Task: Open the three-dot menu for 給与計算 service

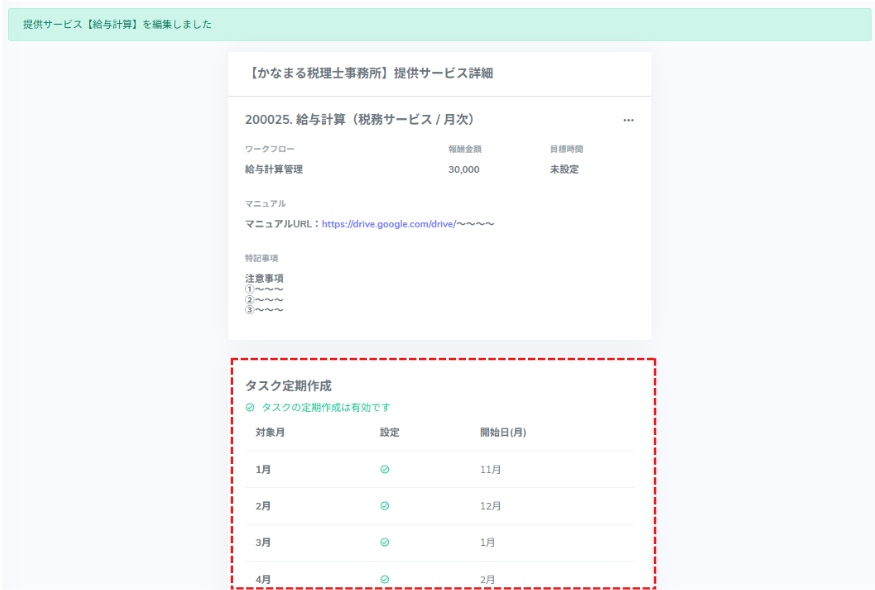Action: coord(628,120)
